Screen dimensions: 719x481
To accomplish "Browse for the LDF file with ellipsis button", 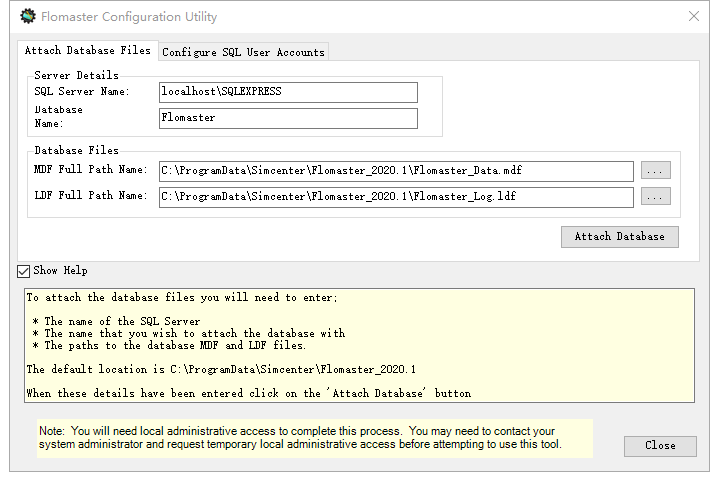I will click(x=656, y=197).
